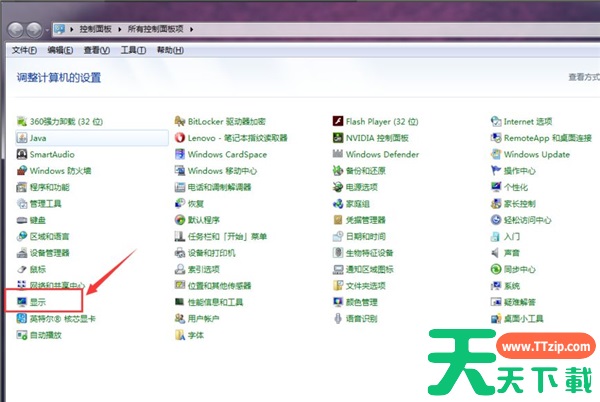Open the 文件(F) menu
Viewport: 600px width, 402px height.
pos(24,49)
